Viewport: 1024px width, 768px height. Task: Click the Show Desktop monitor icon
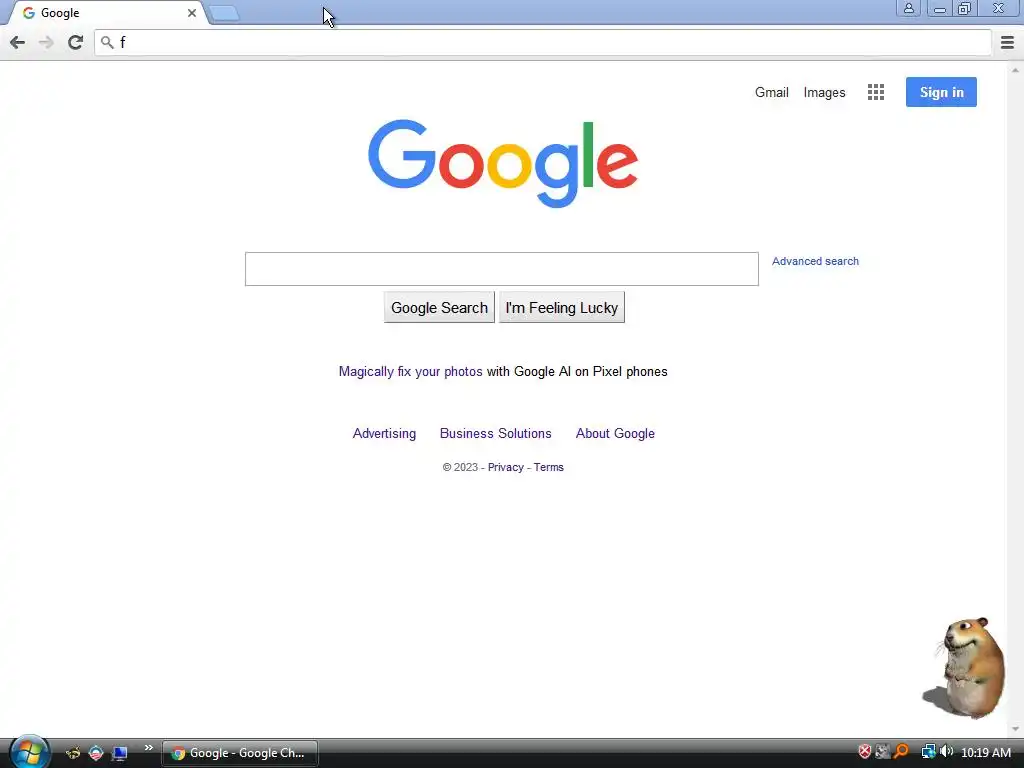click(120, 753)
